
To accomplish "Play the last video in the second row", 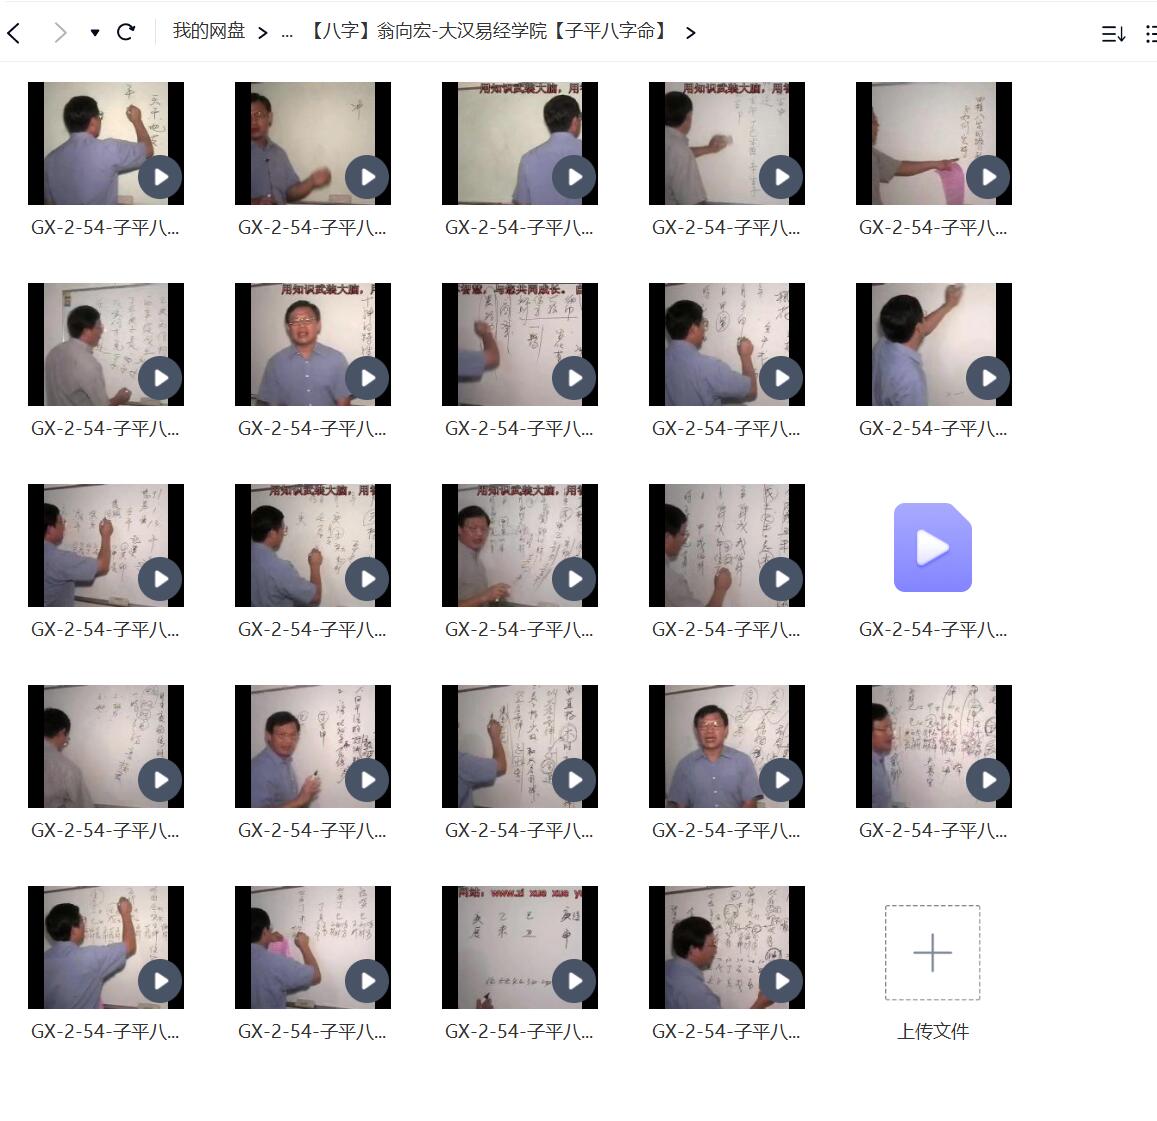I will (933, 345).
